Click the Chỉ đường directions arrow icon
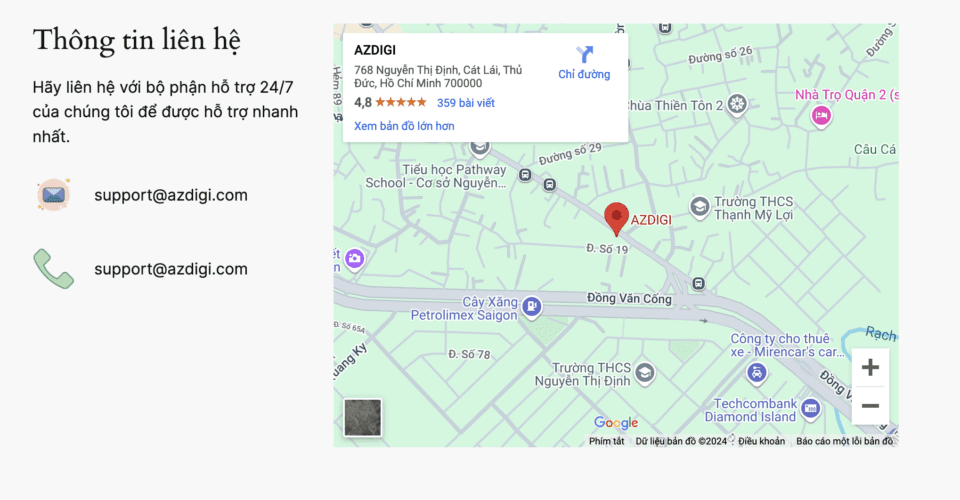The height and width of the screenshot is (500, 960). point(585,54)
